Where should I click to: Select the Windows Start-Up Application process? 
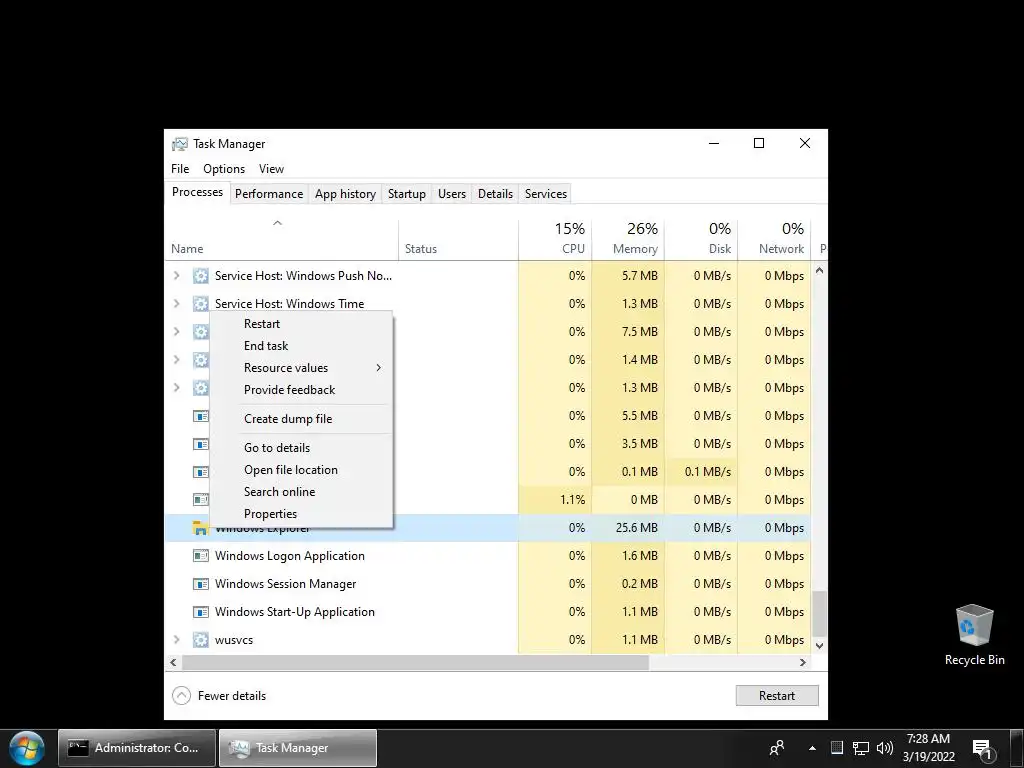pos(488,612)
